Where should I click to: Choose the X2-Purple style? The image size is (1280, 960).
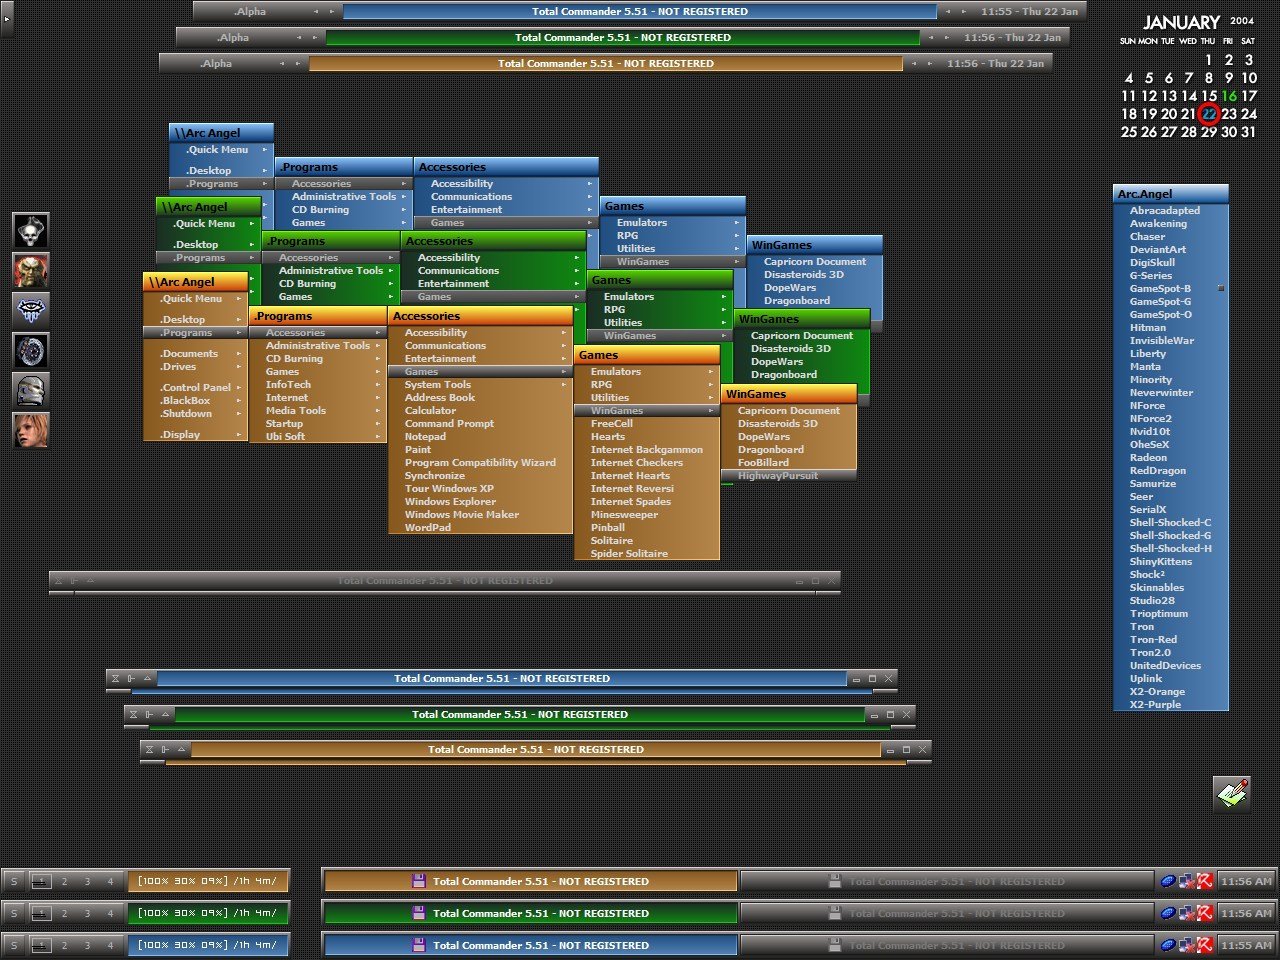click(1170, 705)
